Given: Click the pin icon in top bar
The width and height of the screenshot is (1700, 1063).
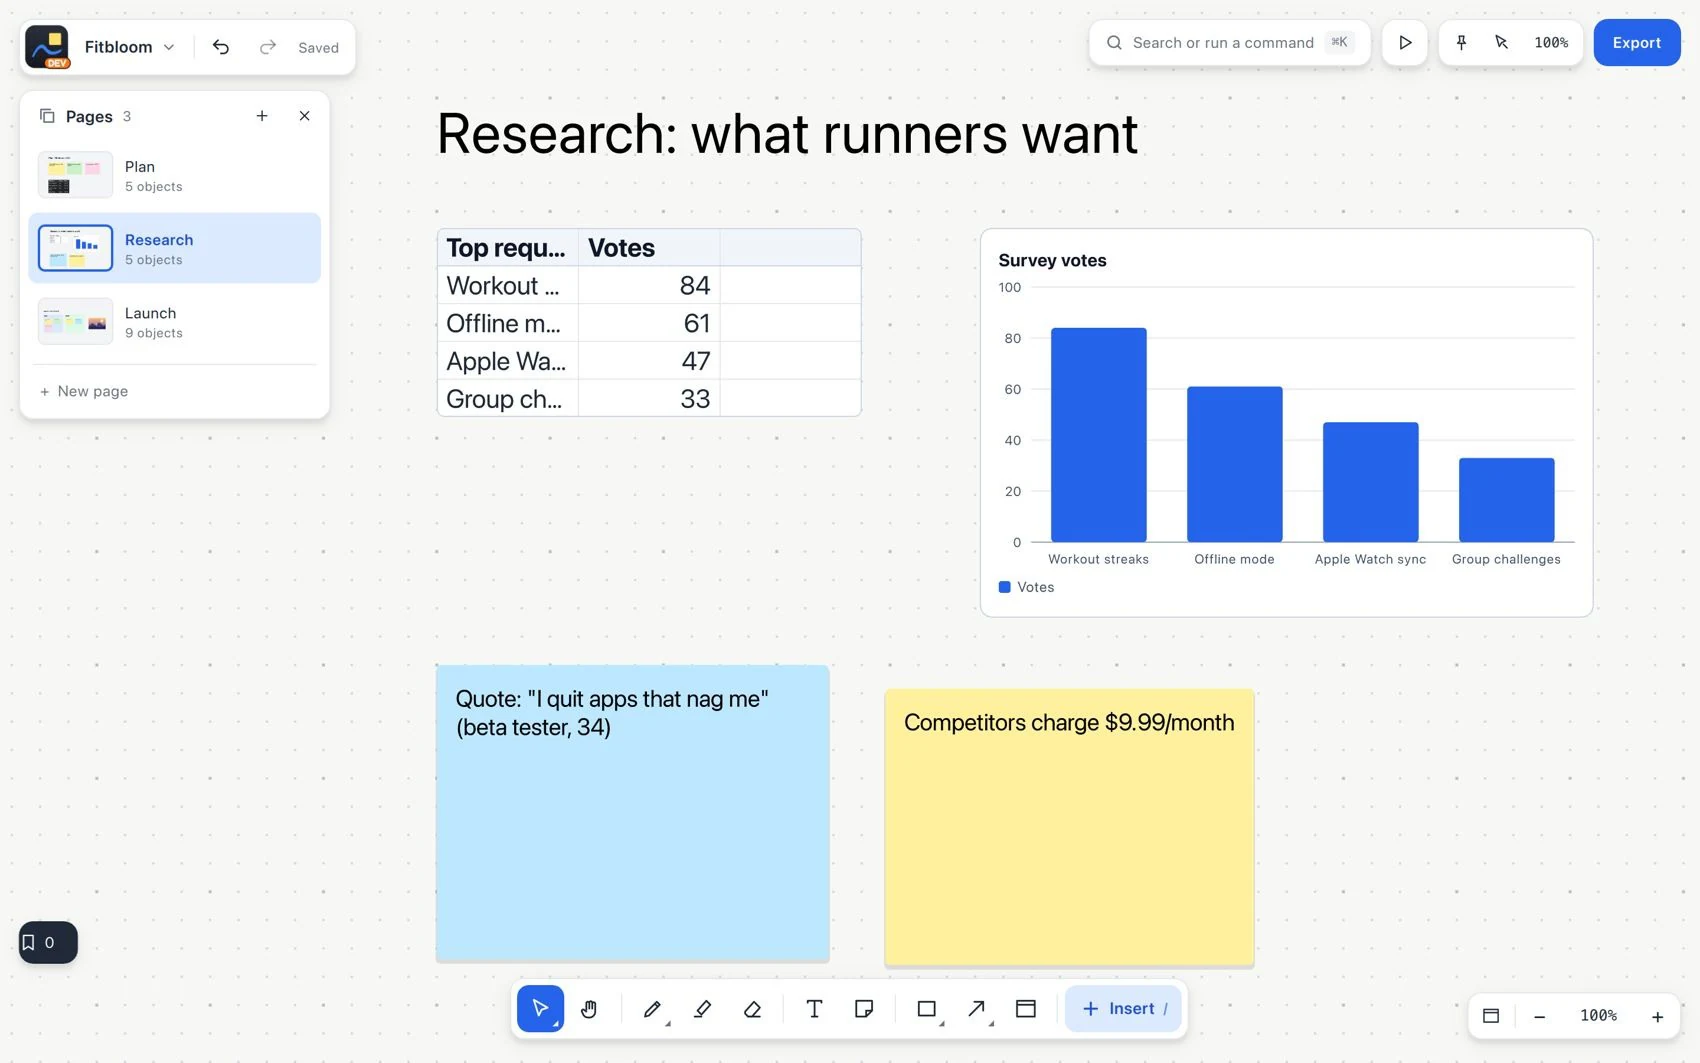Looking at the screenshot, I should coord(1461,42).
